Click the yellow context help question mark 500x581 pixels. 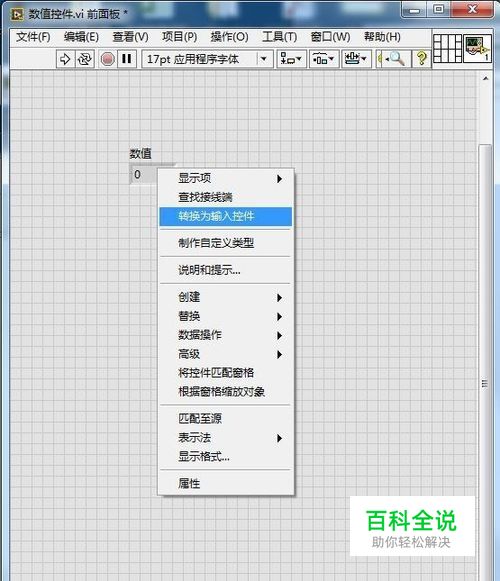pos(421,59)
